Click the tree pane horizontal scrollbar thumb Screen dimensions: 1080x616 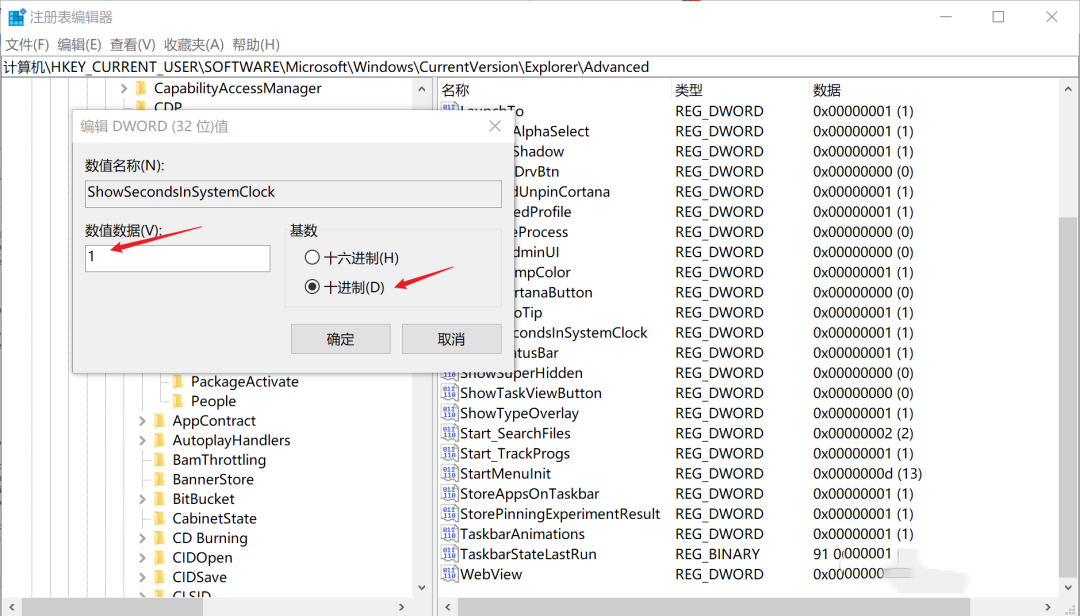(112, 607)
